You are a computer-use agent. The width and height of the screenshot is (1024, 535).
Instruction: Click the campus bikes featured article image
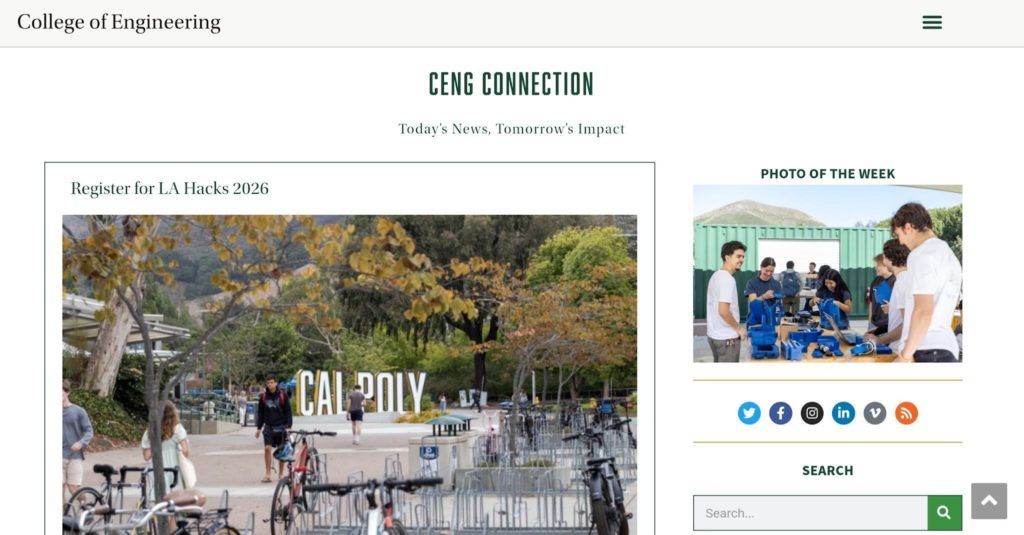(x=349, y=375)
